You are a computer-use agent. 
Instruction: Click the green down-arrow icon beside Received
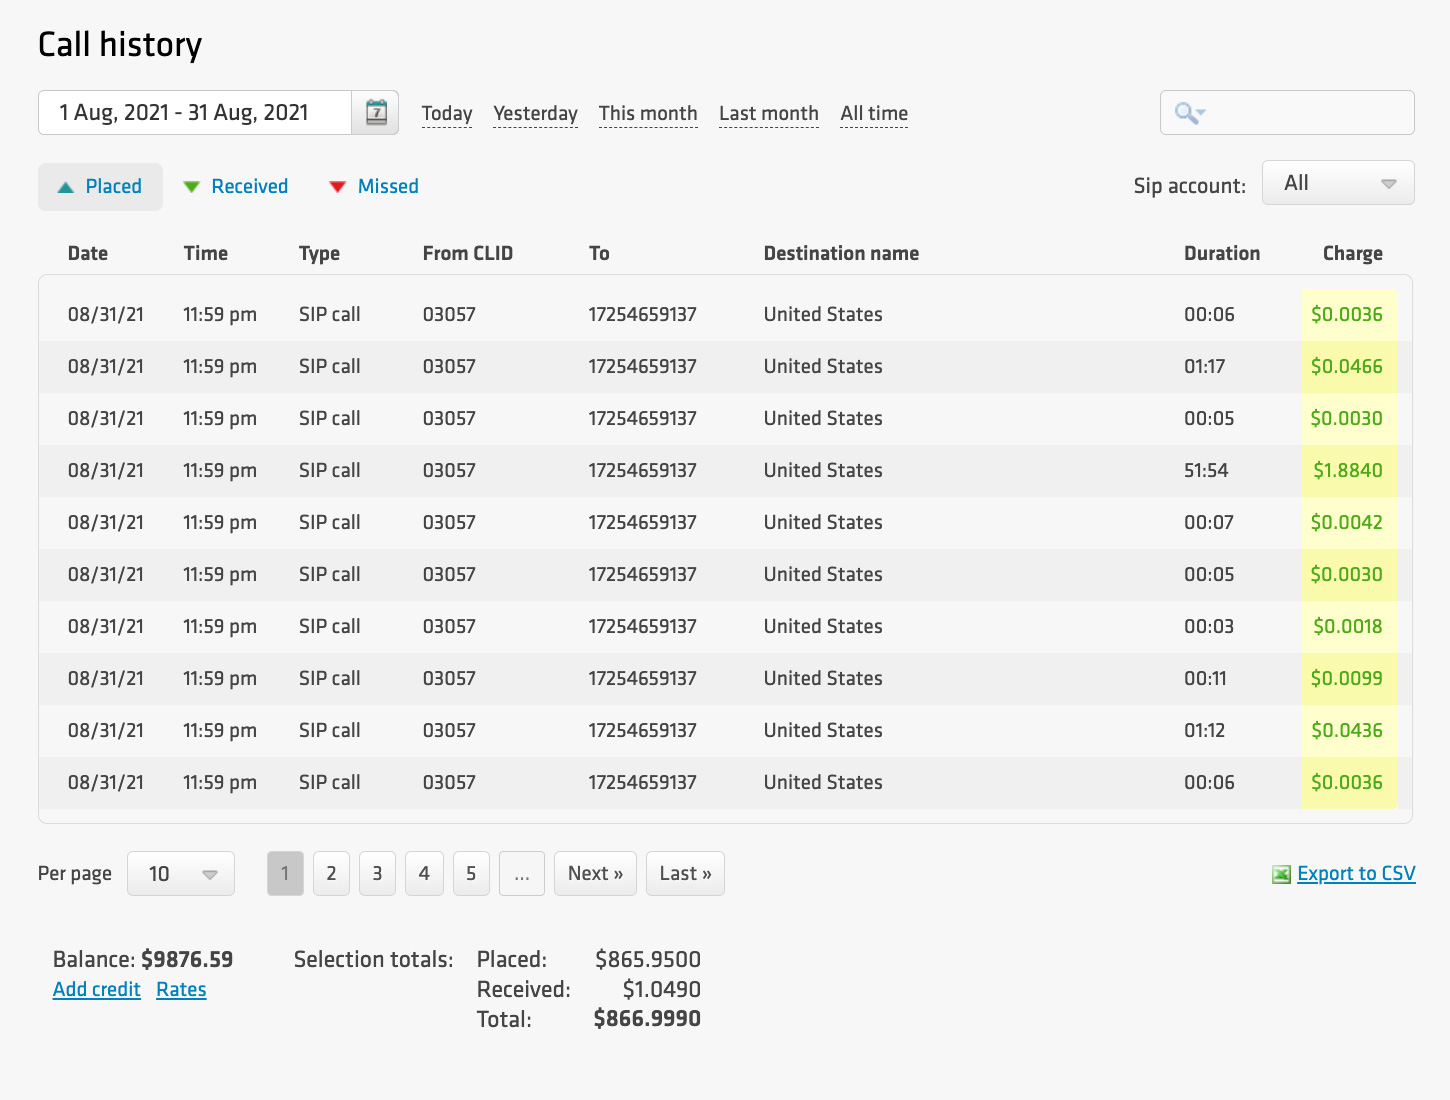[x=191, y=186]
